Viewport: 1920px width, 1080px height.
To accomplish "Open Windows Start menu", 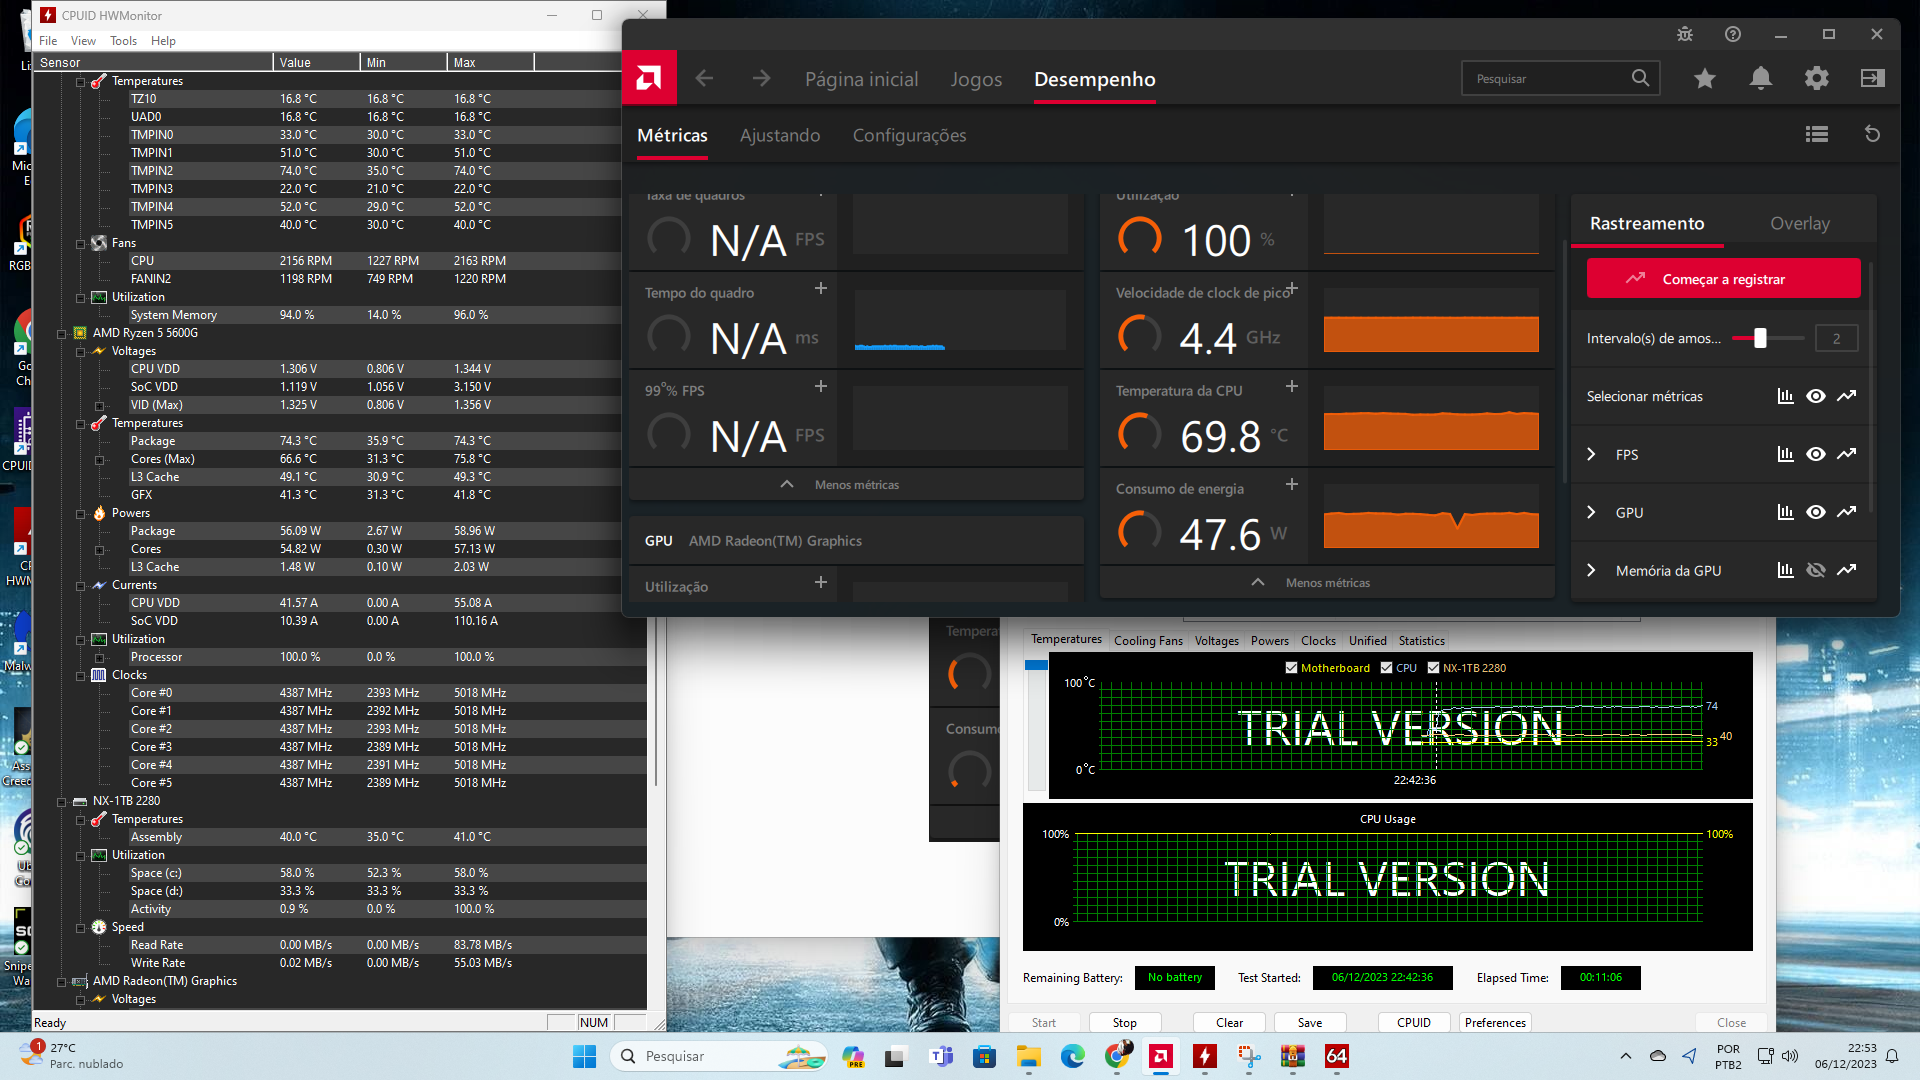I will tap(584, 1056).
